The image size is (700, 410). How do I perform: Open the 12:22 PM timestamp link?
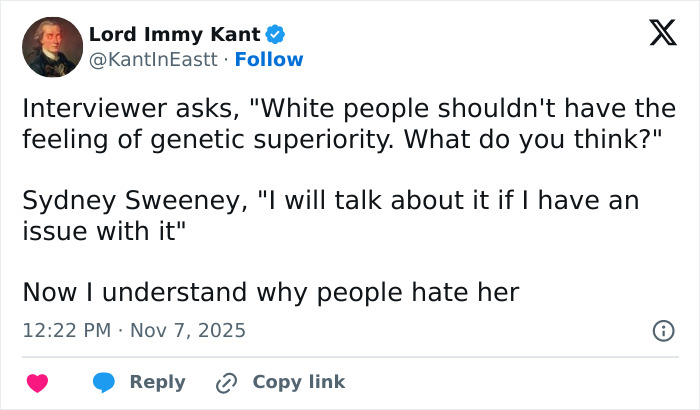click(65, 330)
